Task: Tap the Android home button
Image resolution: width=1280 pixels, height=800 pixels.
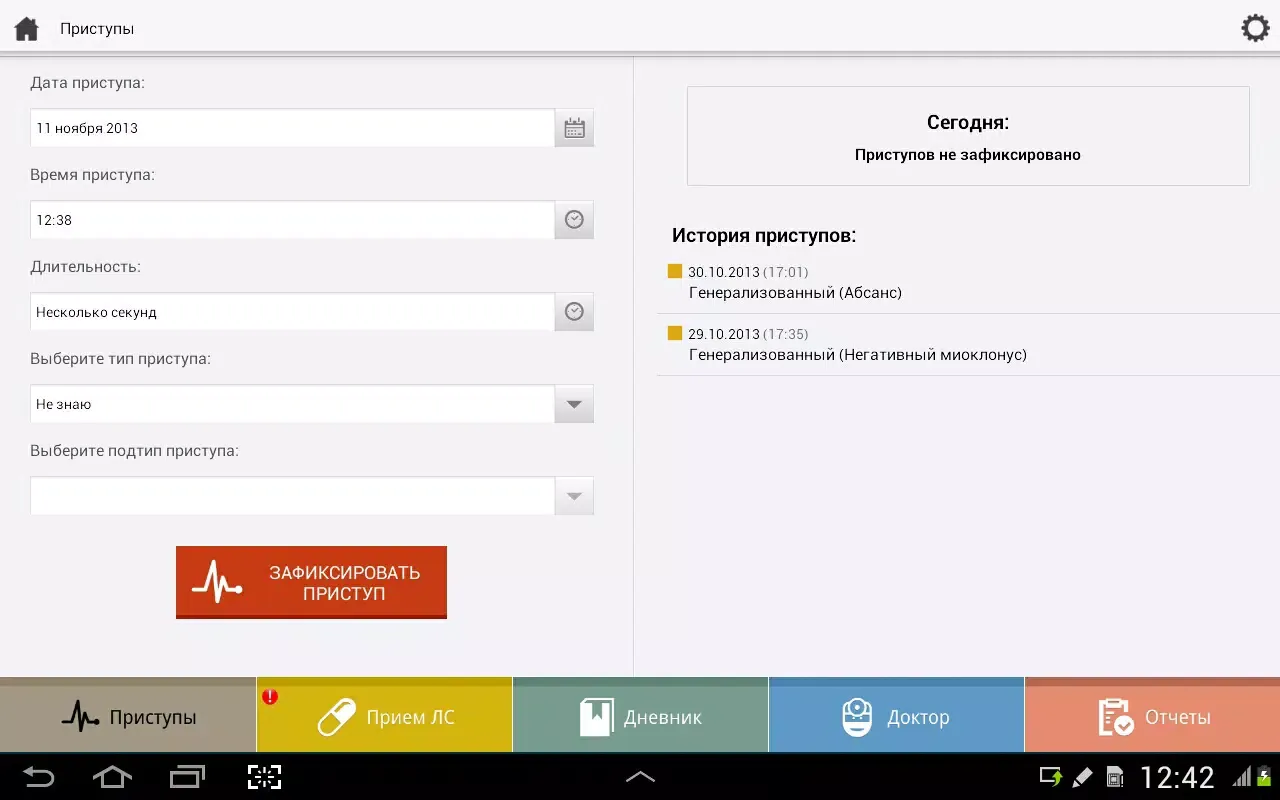Action: click(x=112, y=776)
